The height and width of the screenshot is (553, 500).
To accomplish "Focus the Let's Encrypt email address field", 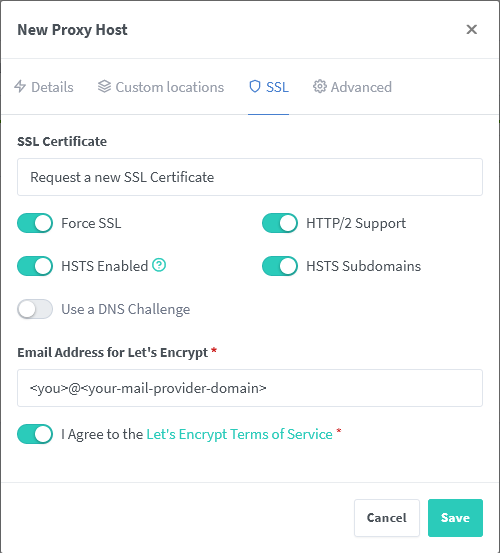I will point(250,388).
